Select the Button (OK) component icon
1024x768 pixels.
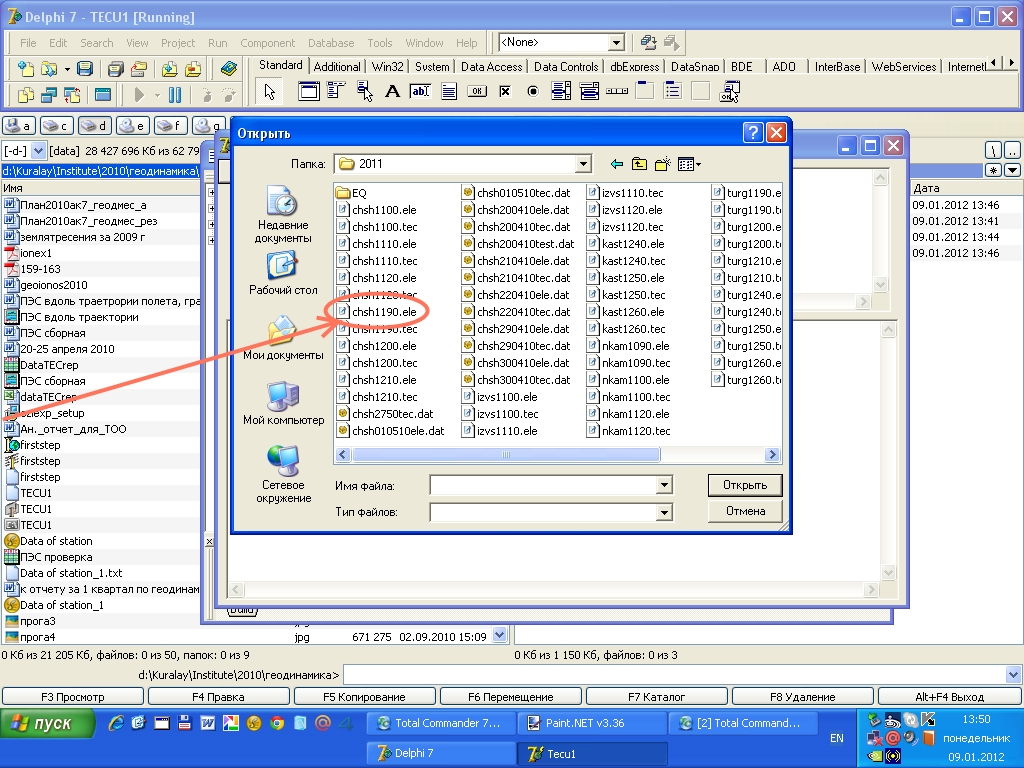477,91
